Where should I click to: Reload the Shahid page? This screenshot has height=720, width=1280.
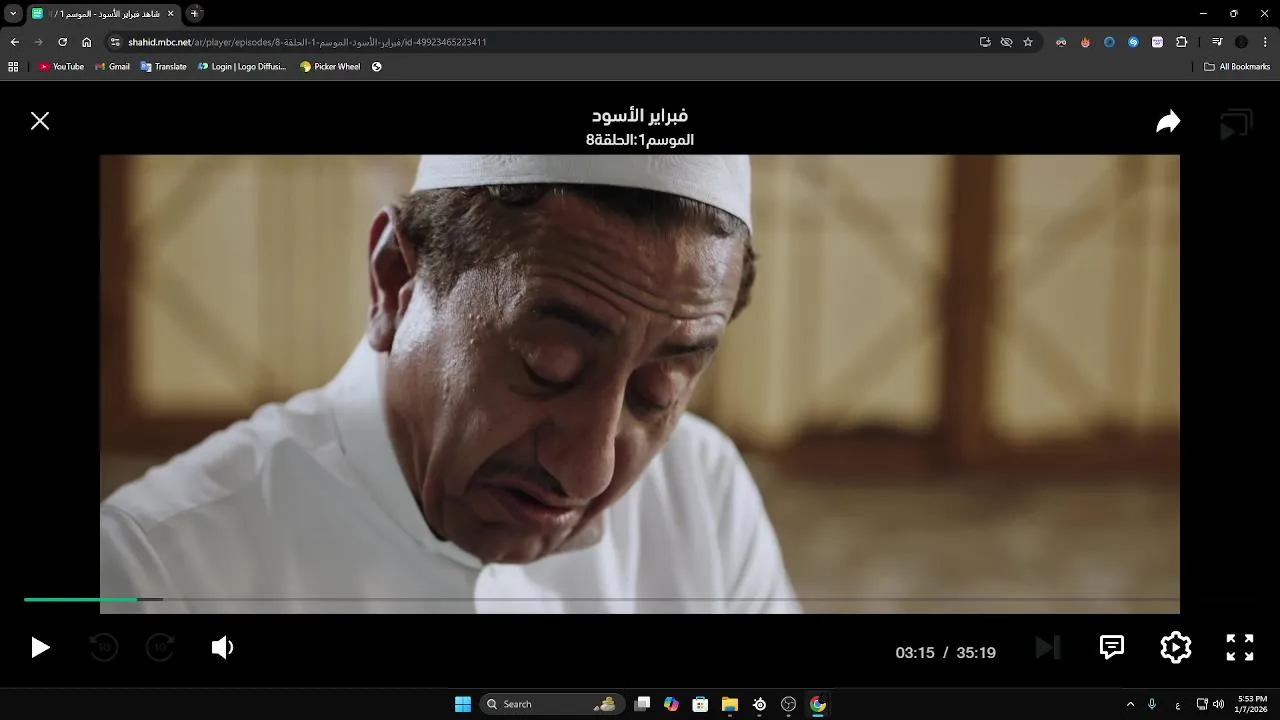[x=62, y=42]
